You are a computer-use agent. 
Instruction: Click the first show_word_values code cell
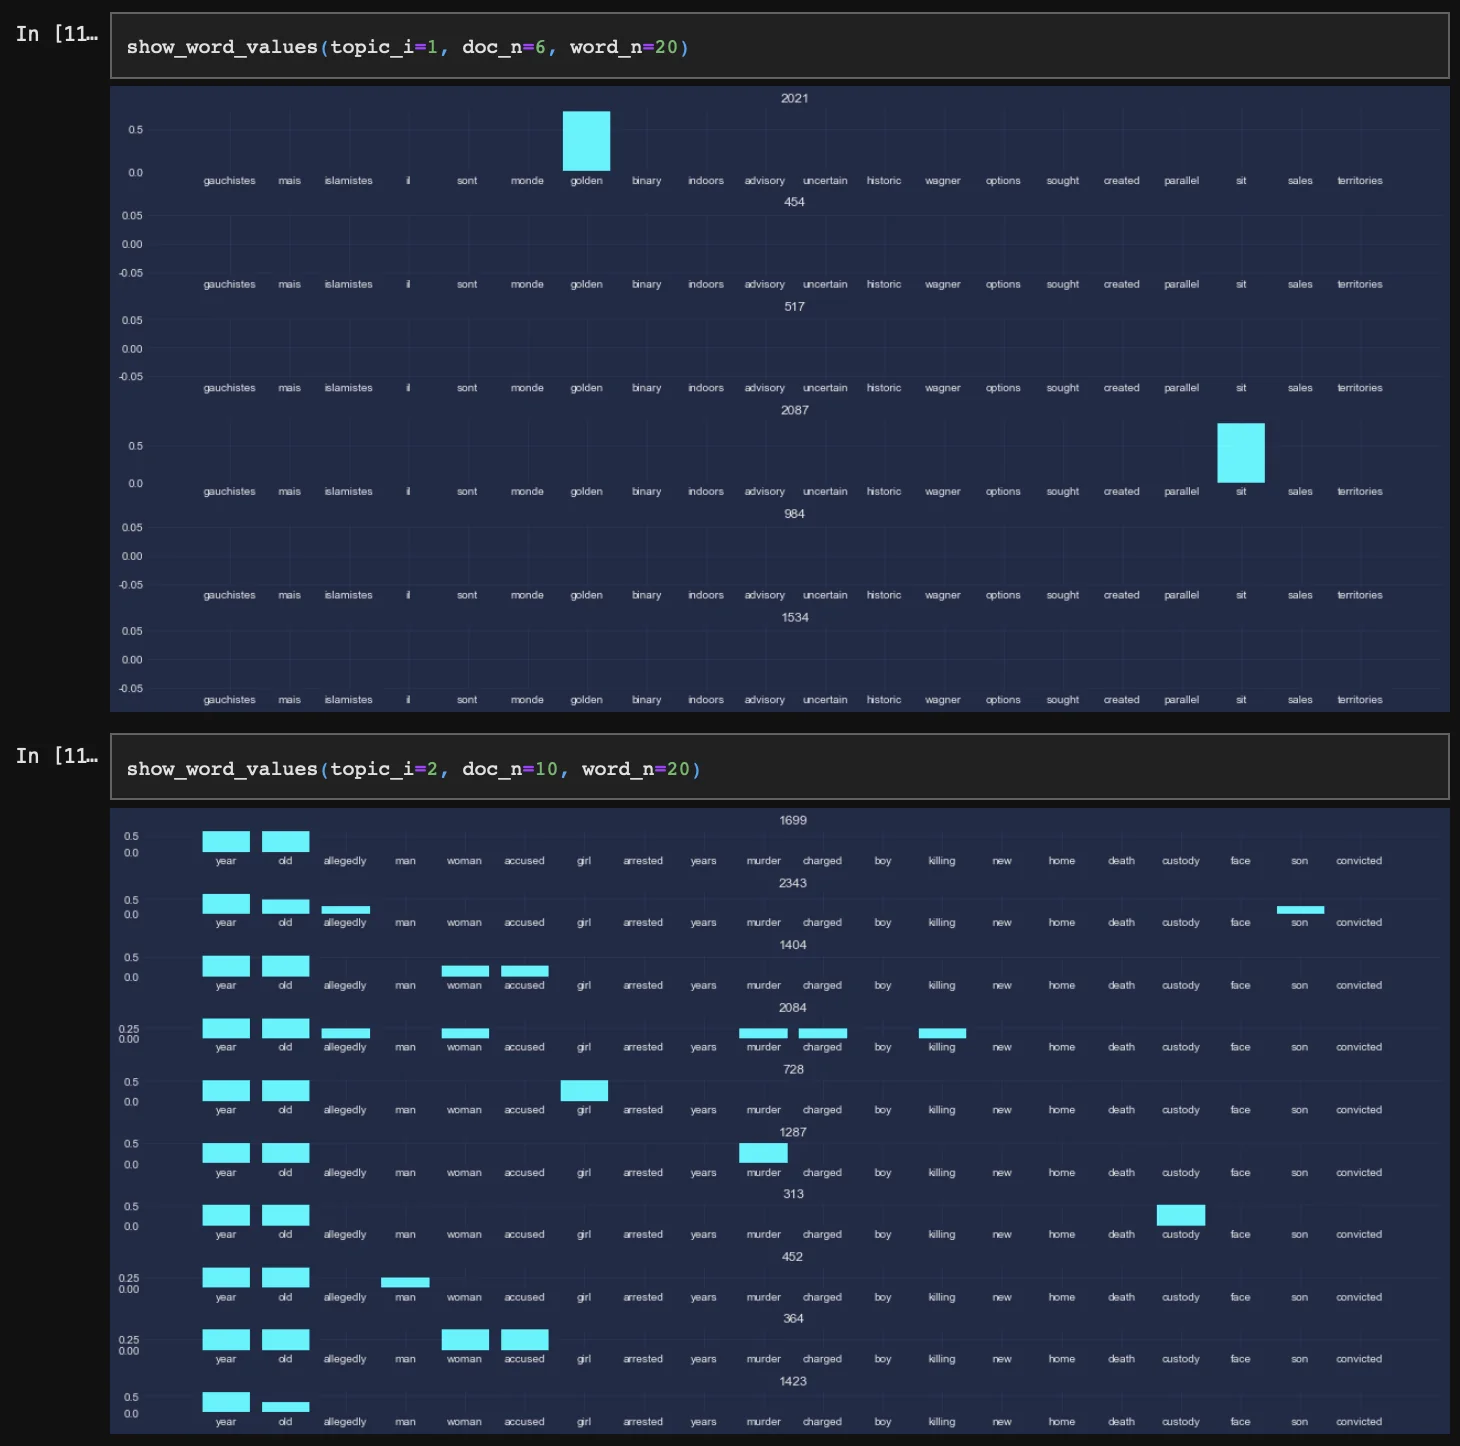(778, 47)
